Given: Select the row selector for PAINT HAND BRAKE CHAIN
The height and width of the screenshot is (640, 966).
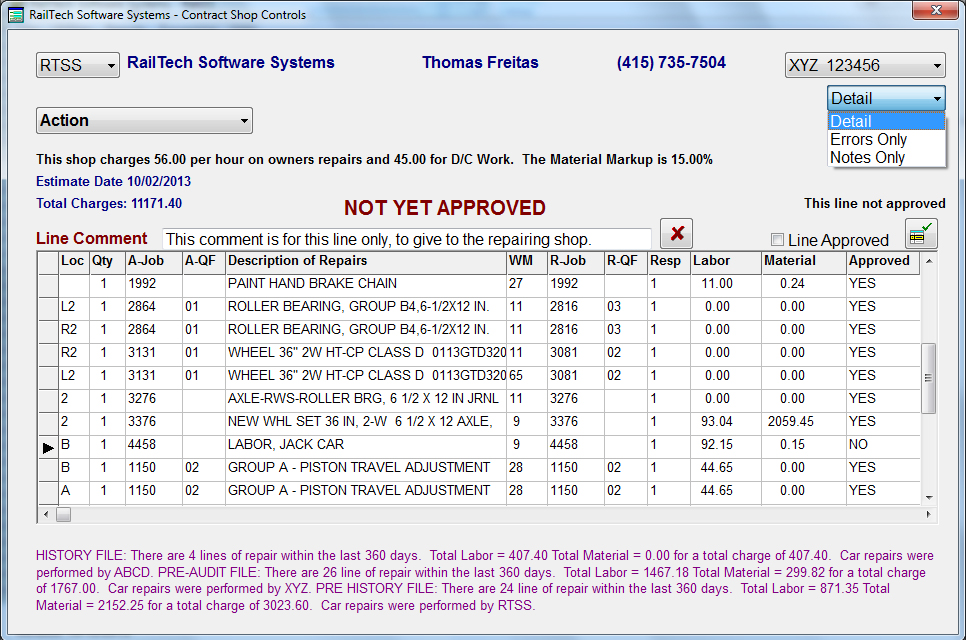Looking at the screenshot, I should pos(48,284).
